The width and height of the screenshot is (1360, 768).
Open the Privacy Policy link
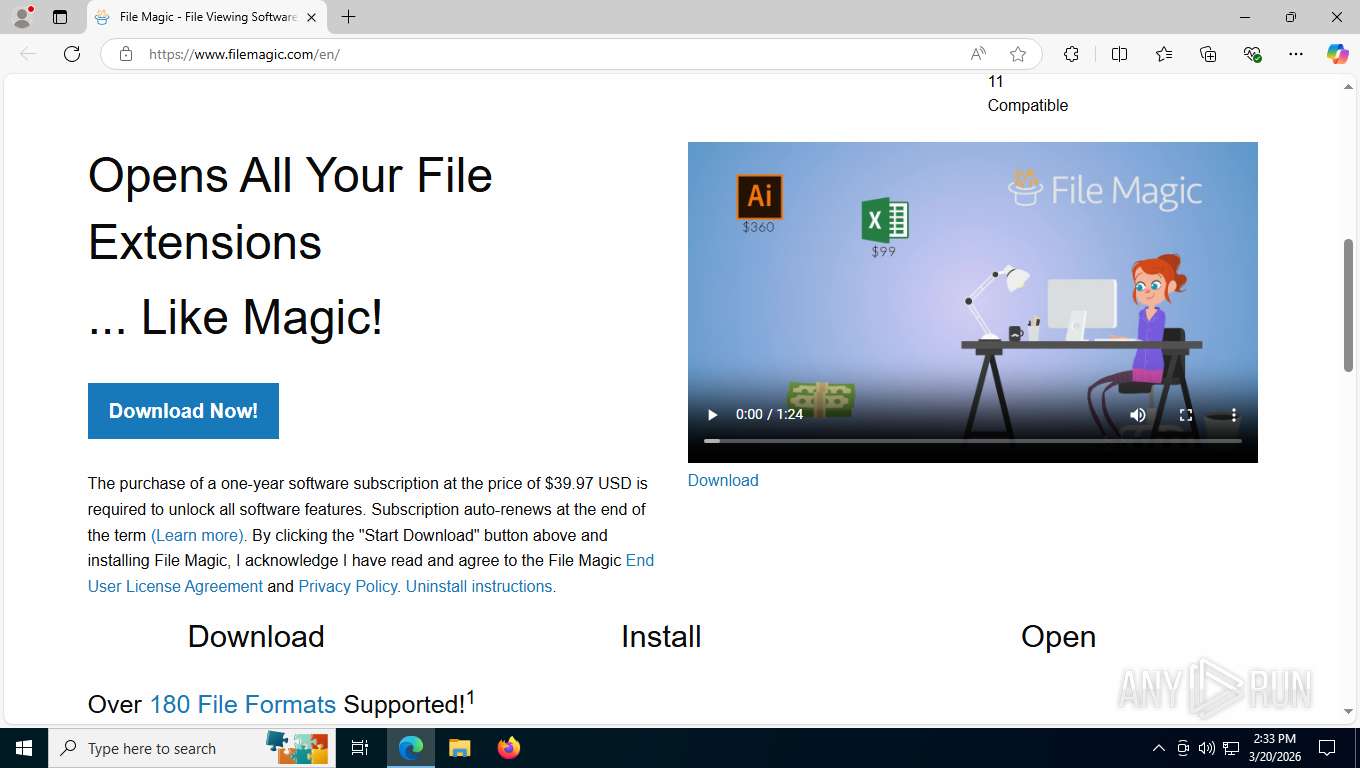pyautogui.click(x=349, y=586)
